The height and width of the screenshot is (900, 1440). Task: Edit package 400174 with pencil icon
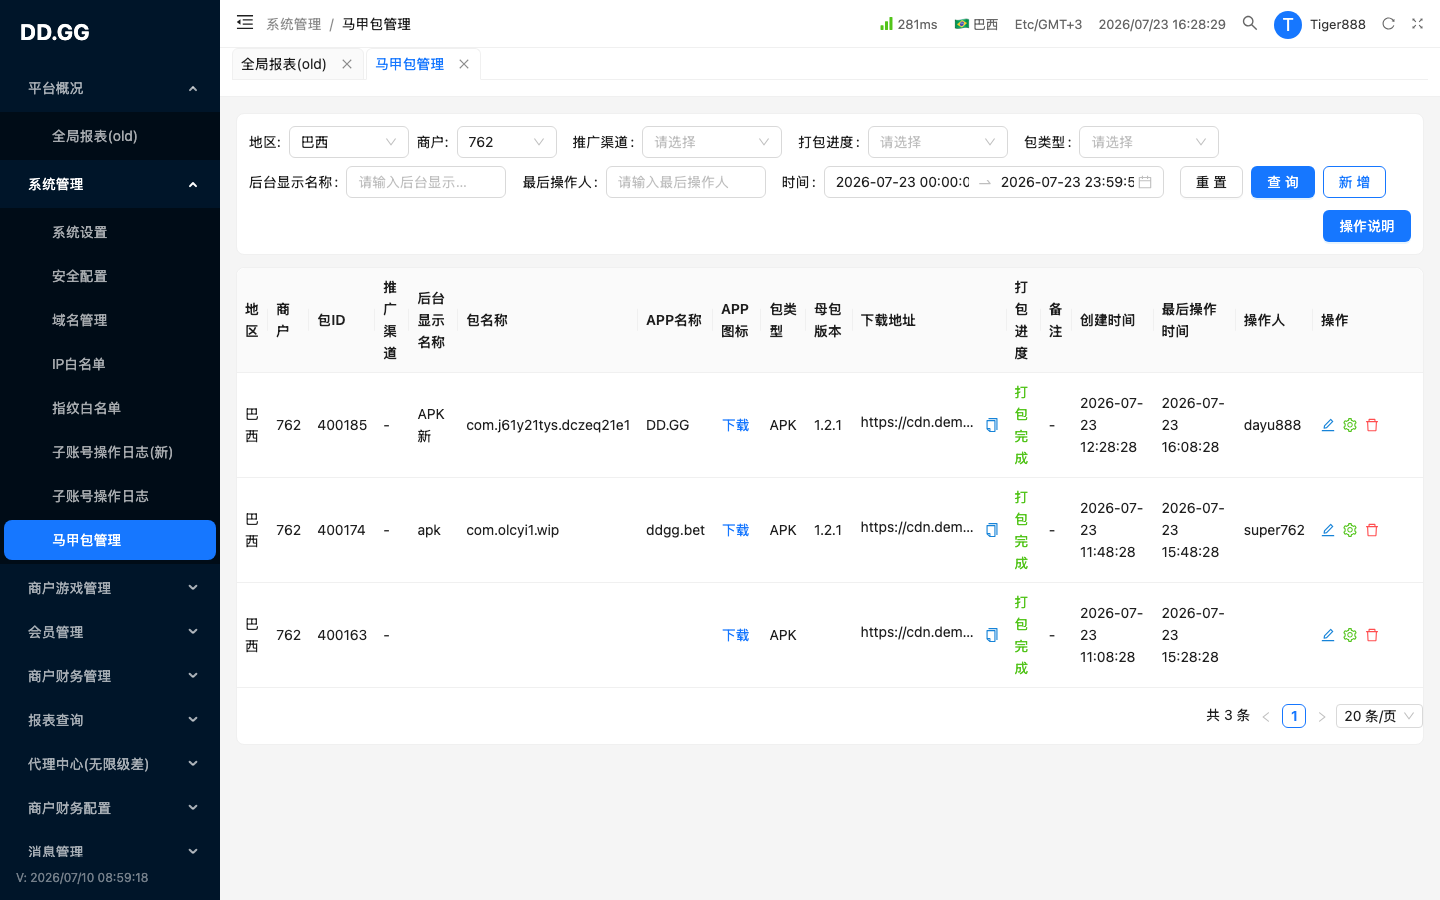[x=1328, y=530]
